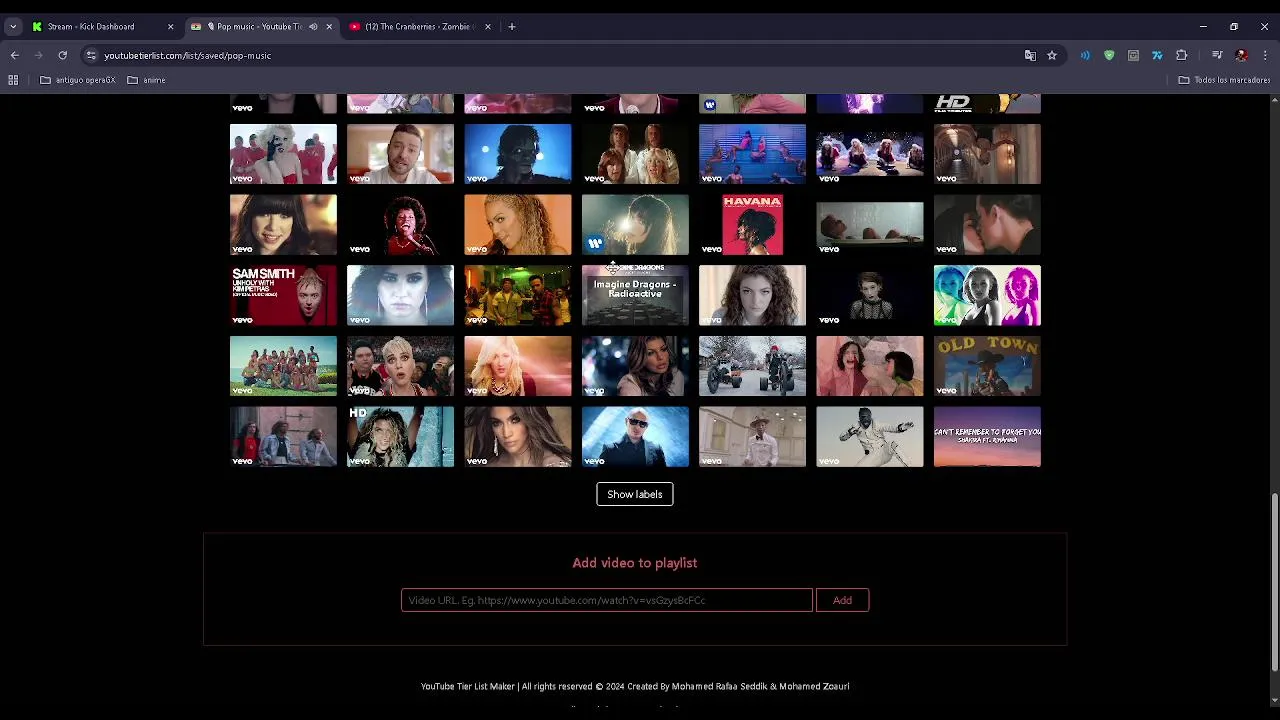The height and width of the screenshot is (720, 1280).
Task: Select the bearded man talking thumbnail
Action: point(400,154)
